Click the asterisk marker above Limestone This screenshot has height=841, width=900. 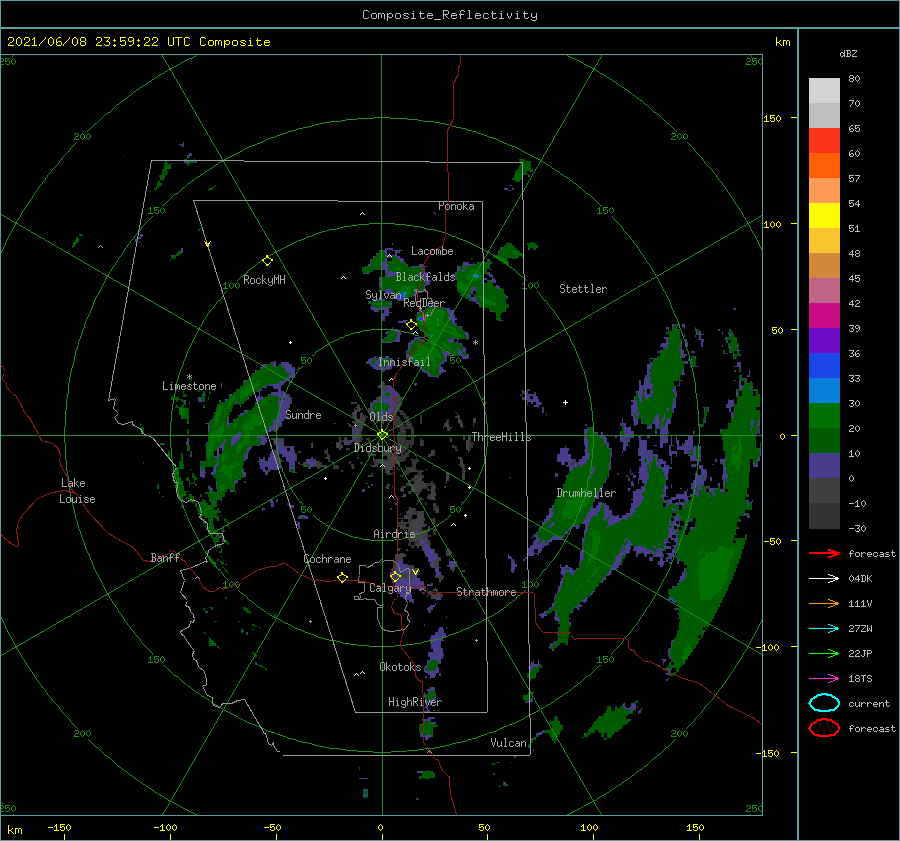(x=189, y=377)
